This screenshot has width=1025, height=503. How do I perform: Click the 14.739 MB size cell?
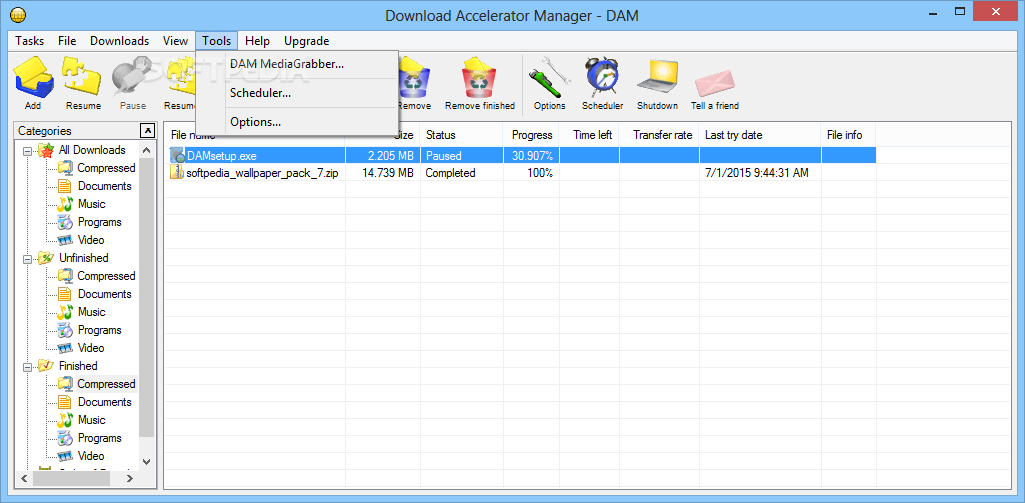(x=382, y=173)
